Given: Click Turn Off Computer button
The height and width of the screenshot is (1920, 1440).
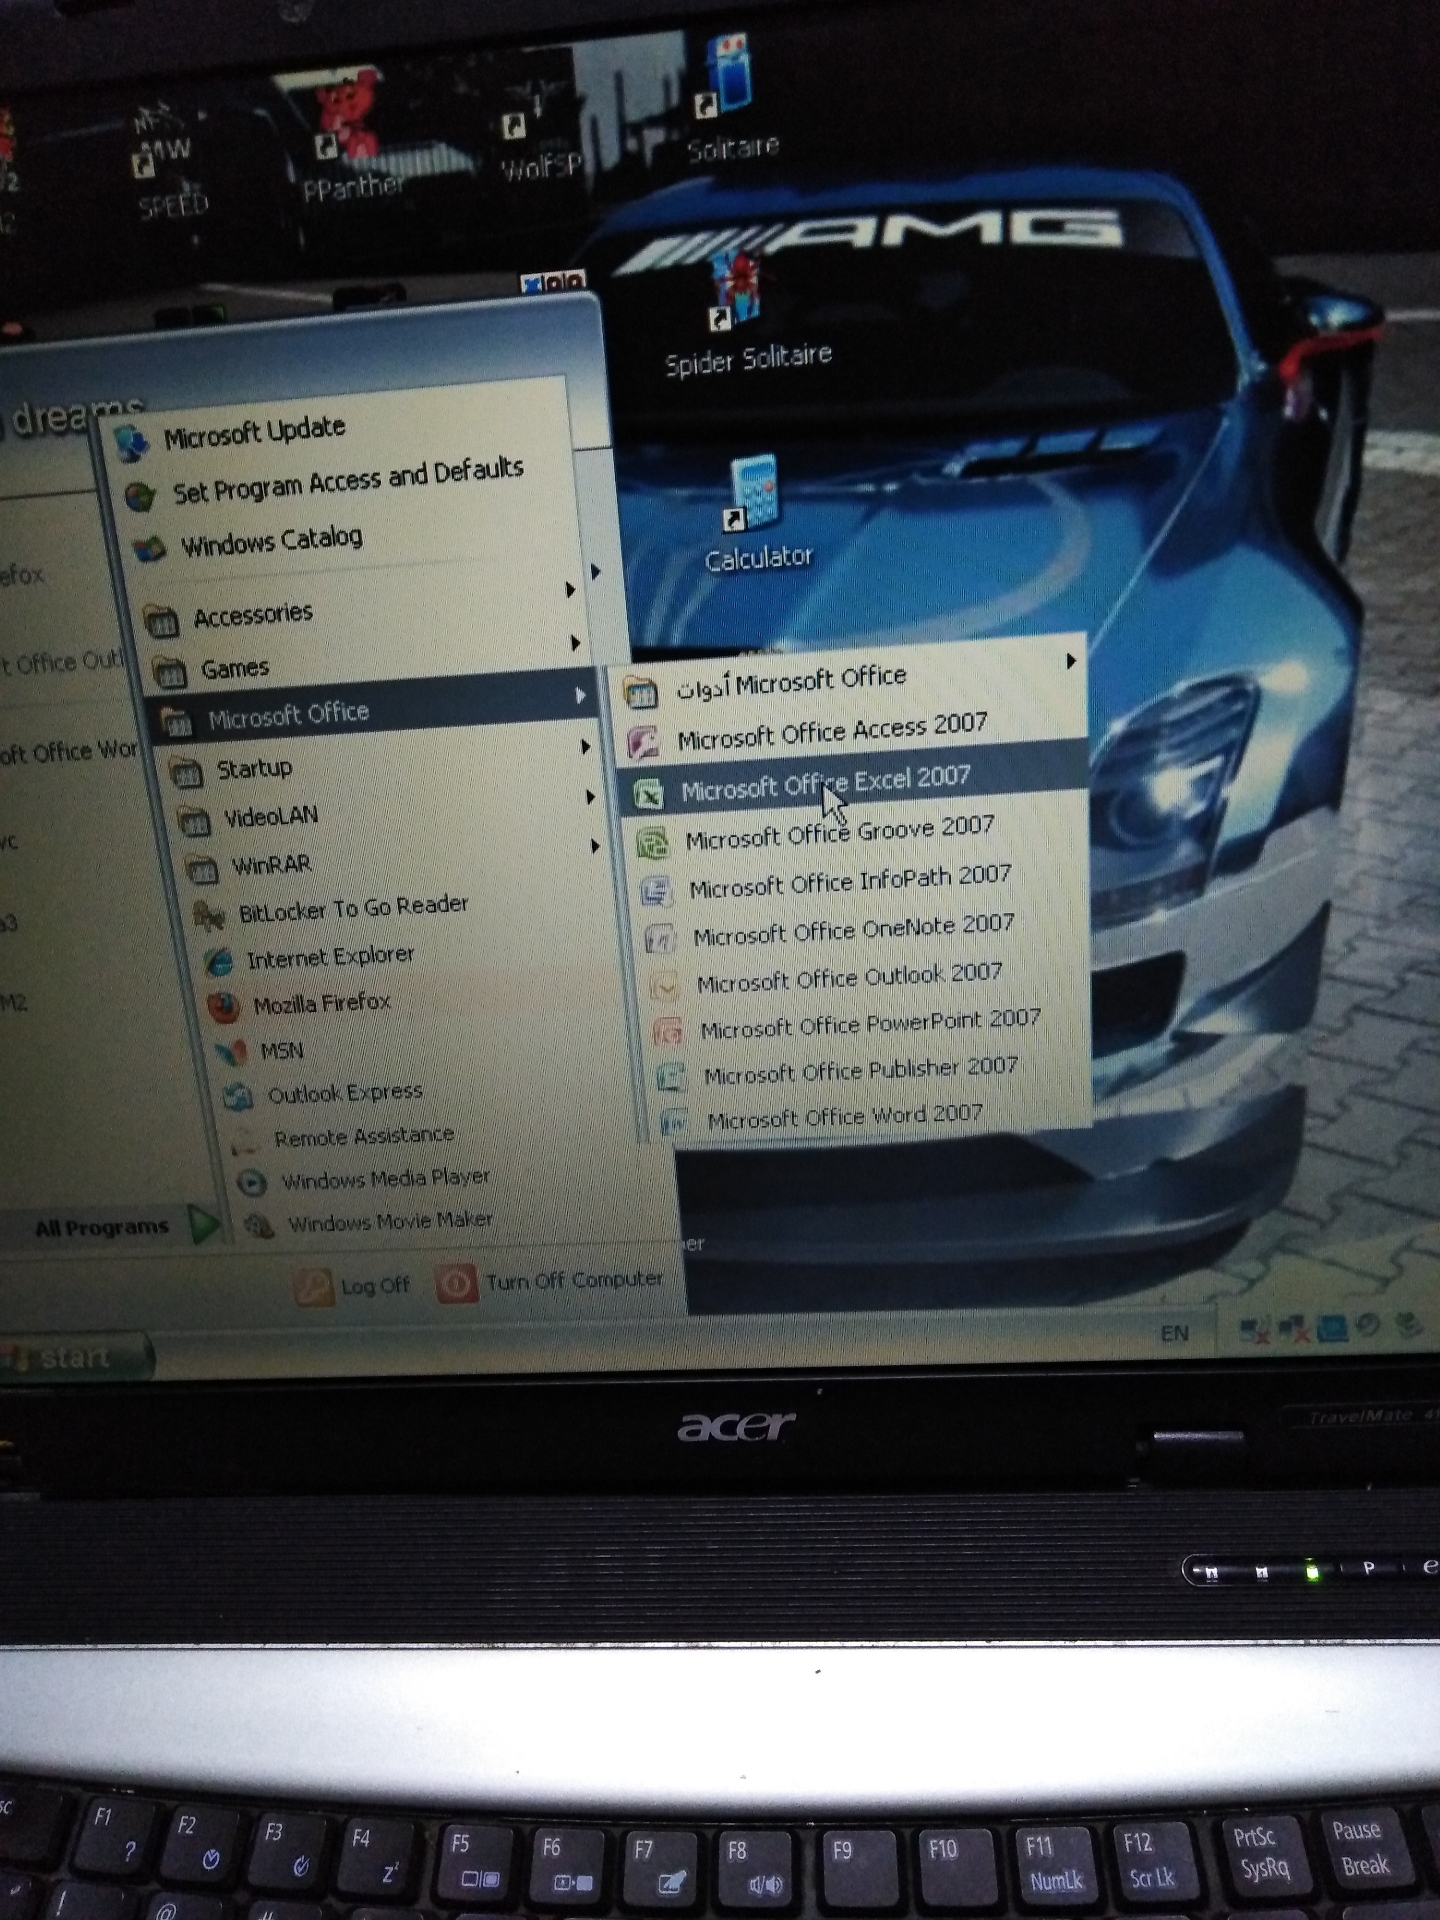Looking at the screenshot, I should pyautogui.click(x=549, y=1281).
